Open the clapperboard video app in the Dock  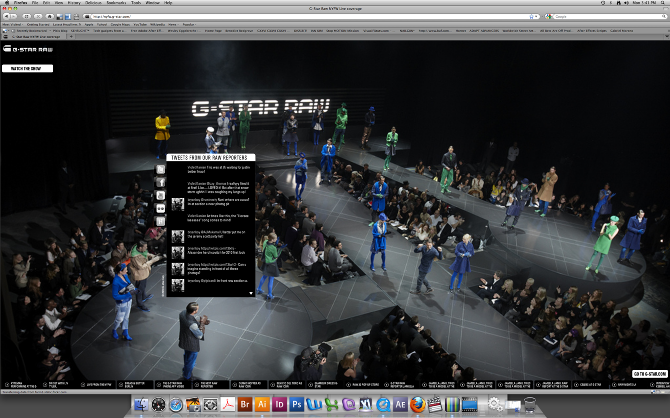[435, 404]
